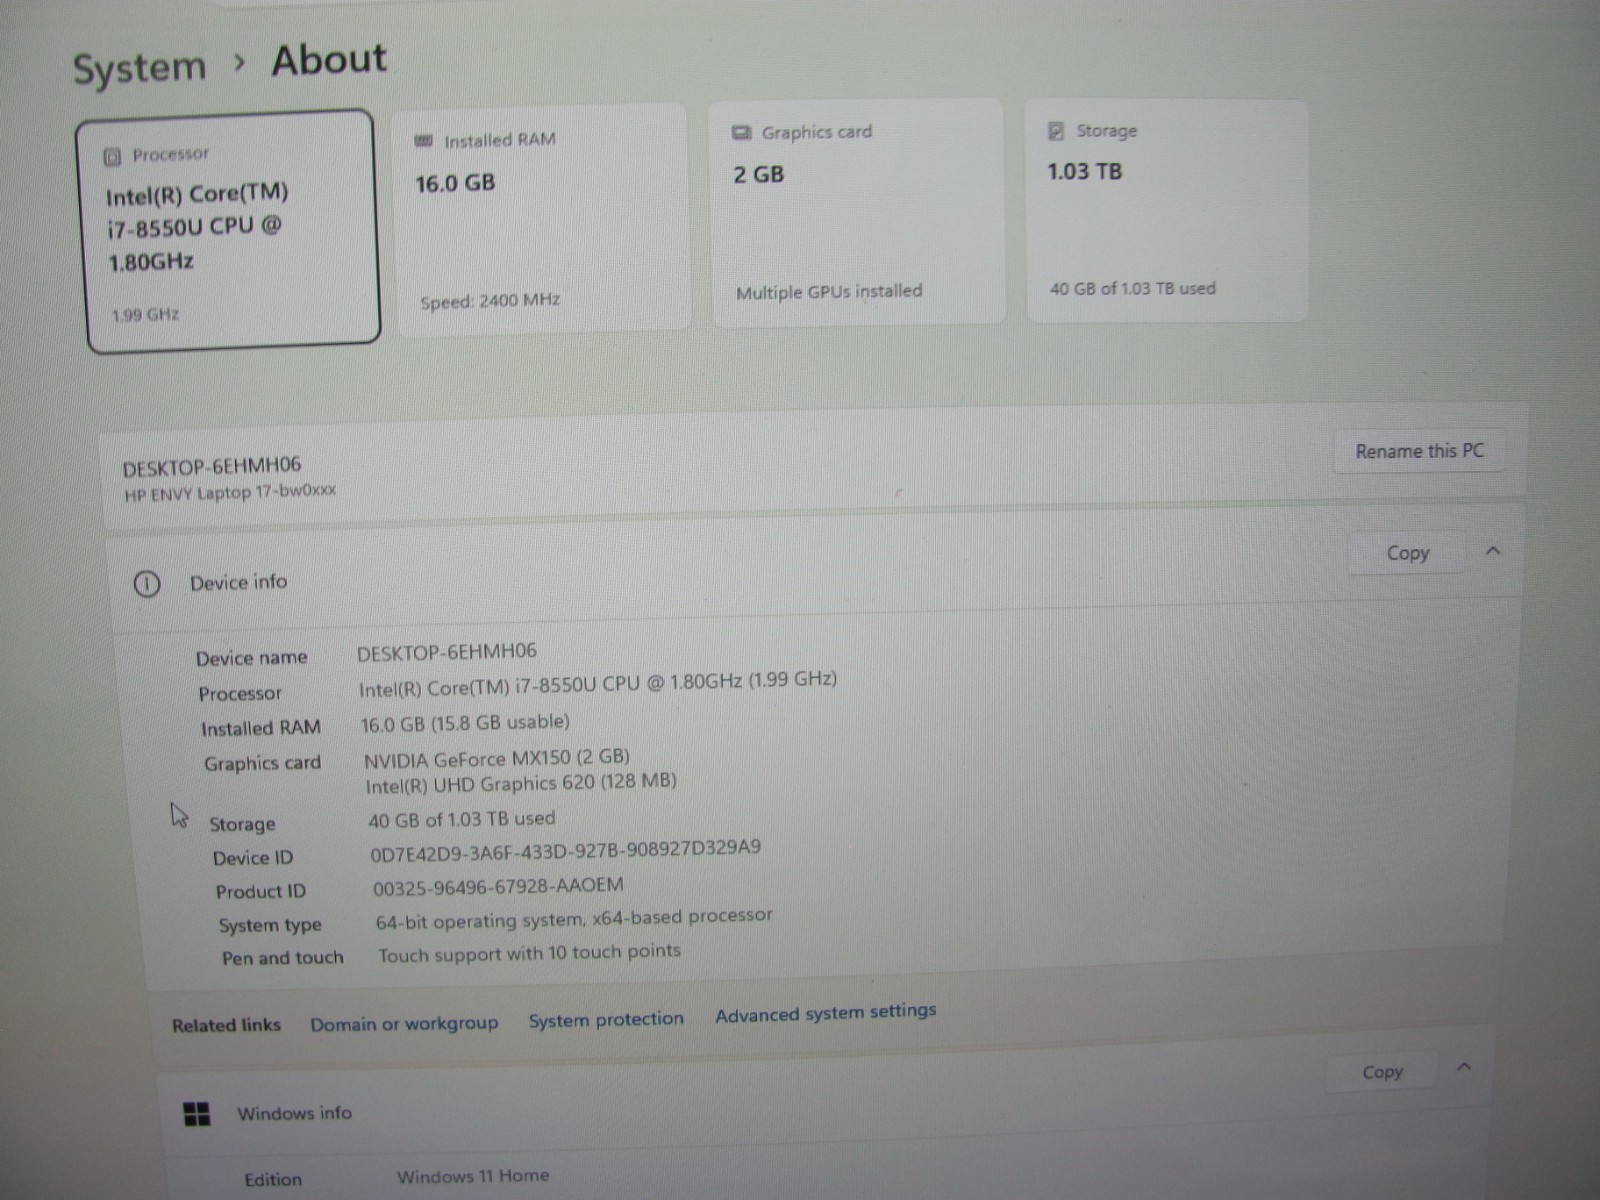The image size is (1600, 1200).
Task: Click the HP ENVY Laptop 17-bw0xxx model text
Action: (230, 493)
